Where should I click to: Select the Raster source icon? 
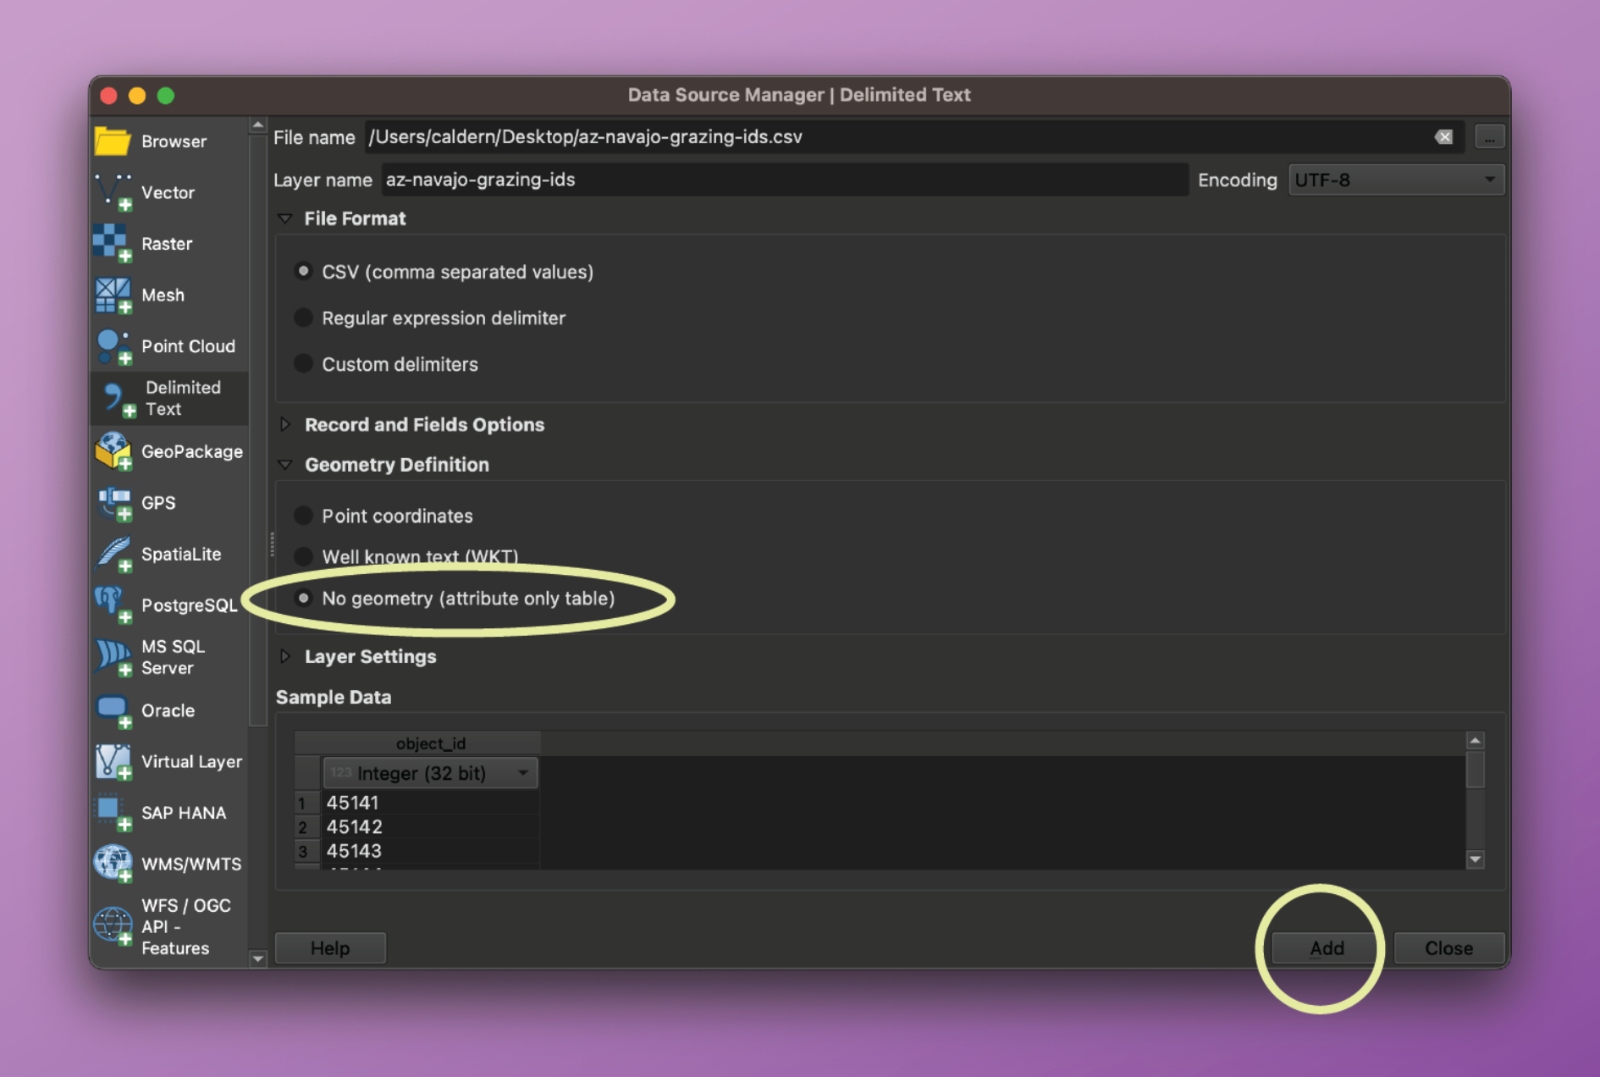click(x=112, y=243)
